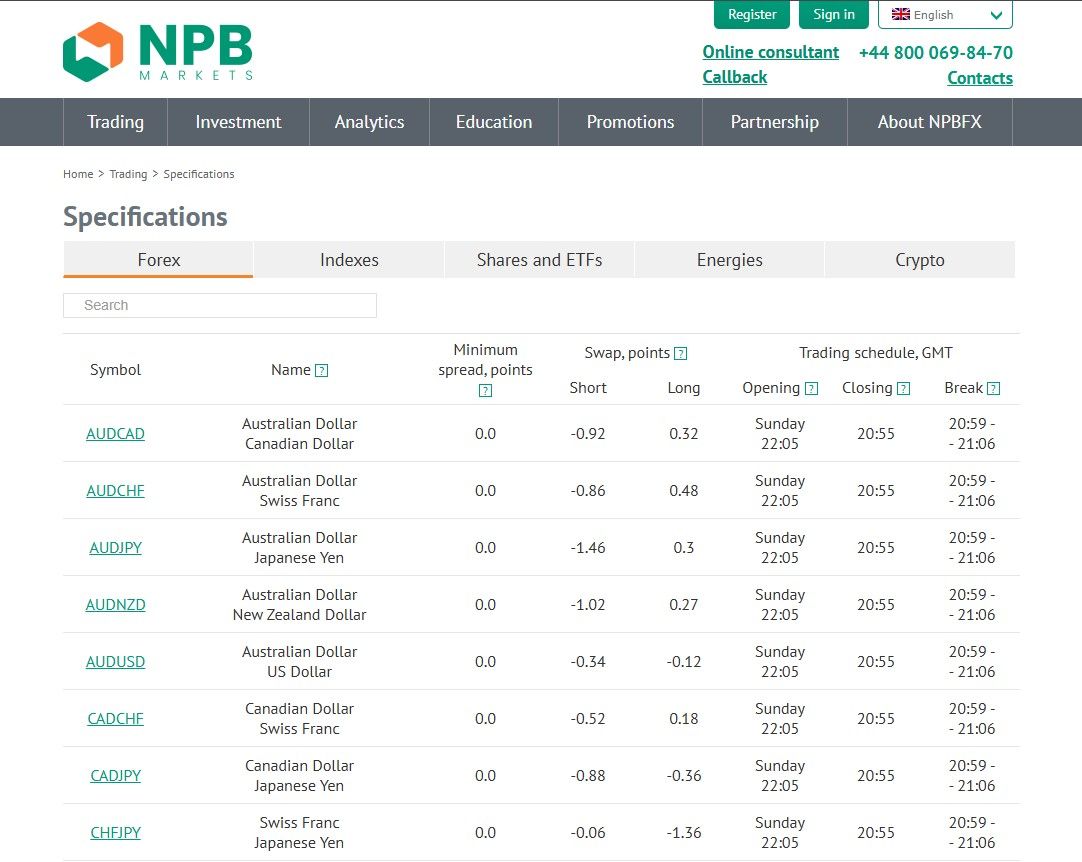Screen dimensions: 1082x862
Task: Open the CHFJPY symbol link
Action: pyautogui.click(x=115, y=832)
